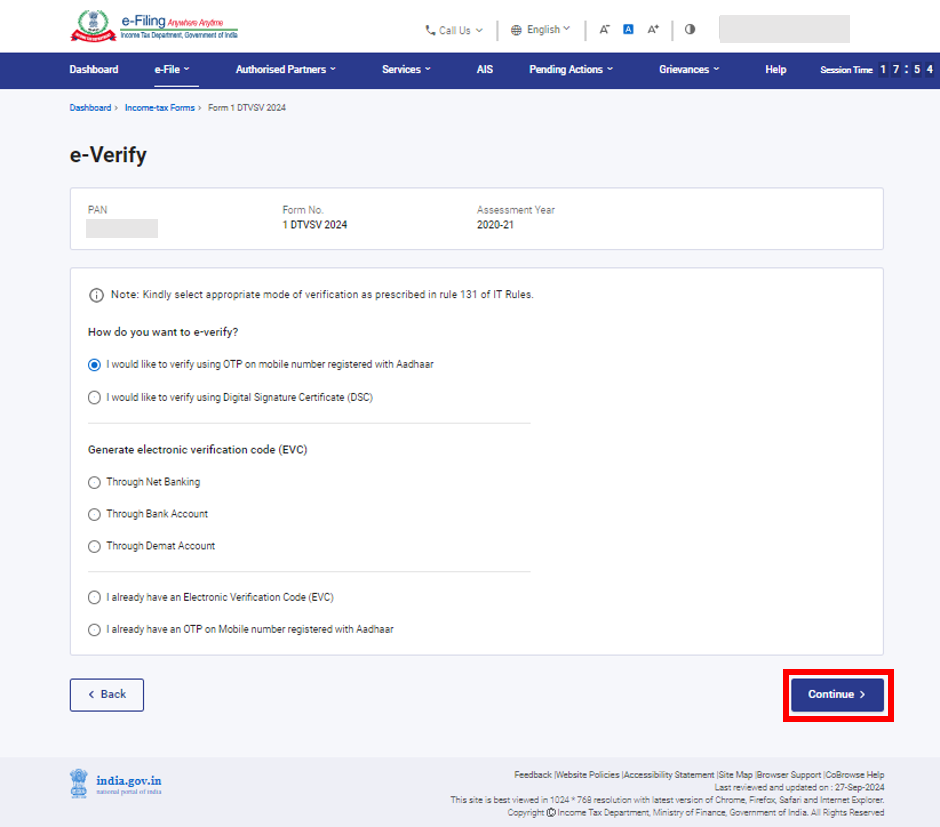The height and width of the screenshot is (827, 940).
Task: Expand the Services dropdown
Action: click(406, 70)
